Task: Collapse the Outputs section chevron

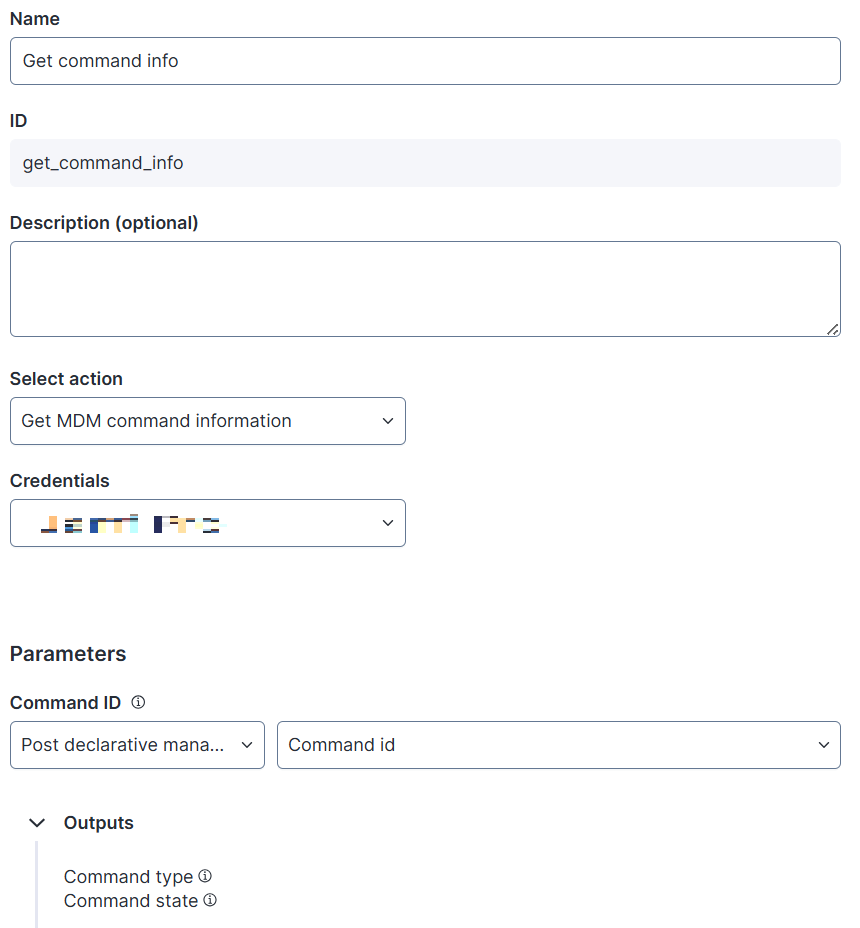Action: point(37,823)
